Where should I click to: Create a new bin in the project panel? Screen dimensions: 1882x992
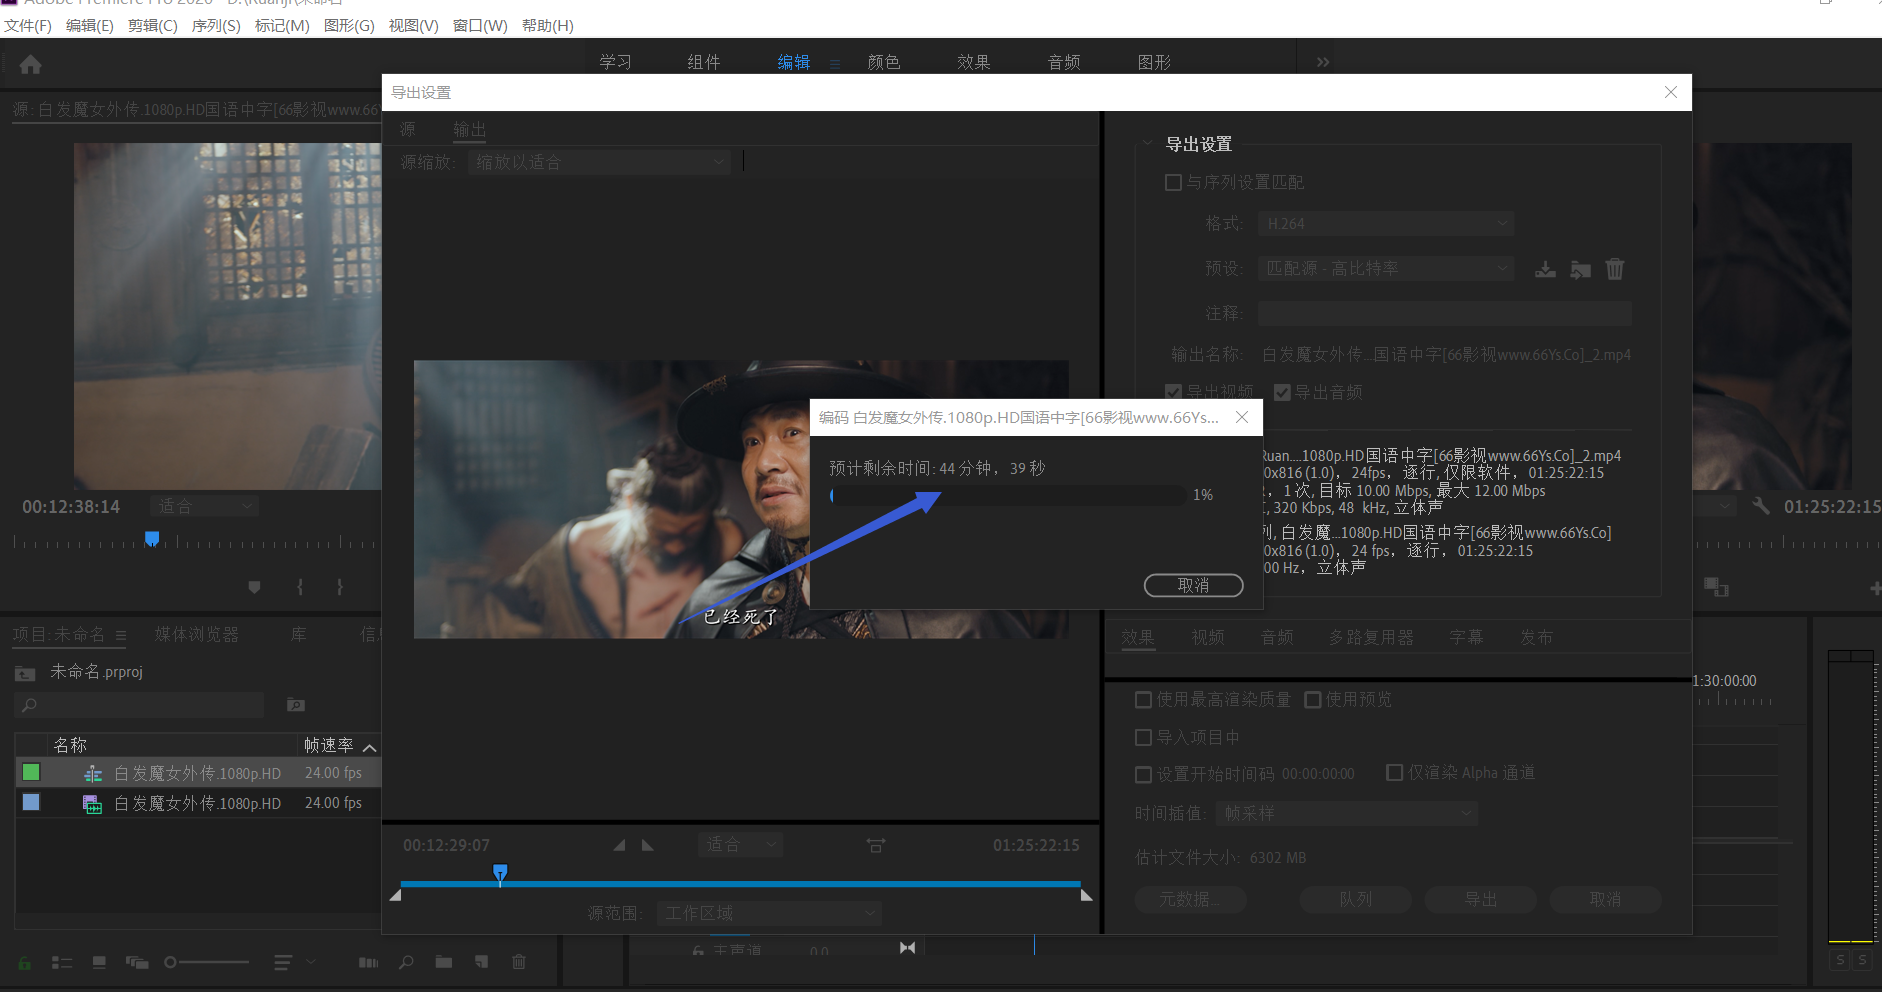(x=444, y=962)
